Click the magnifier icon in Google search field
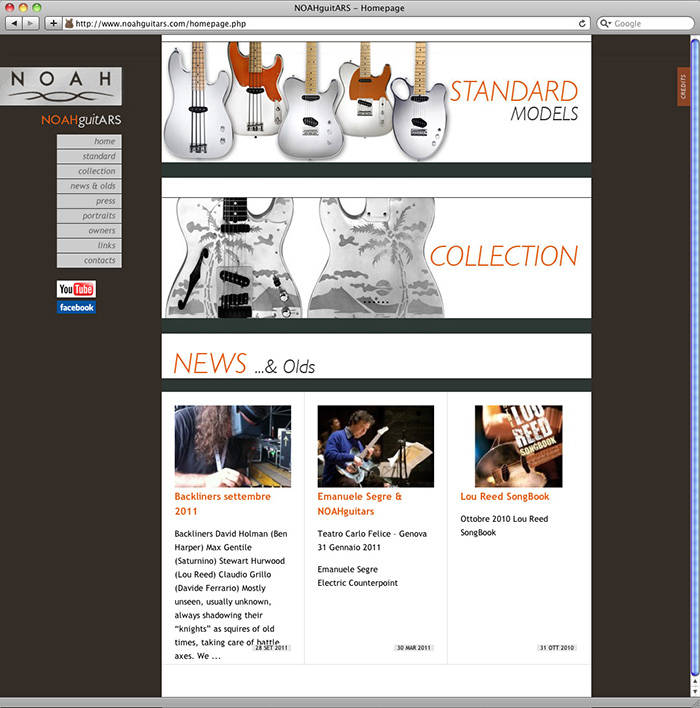Viewport: 700px width, 708px height. tap(605, 23)
